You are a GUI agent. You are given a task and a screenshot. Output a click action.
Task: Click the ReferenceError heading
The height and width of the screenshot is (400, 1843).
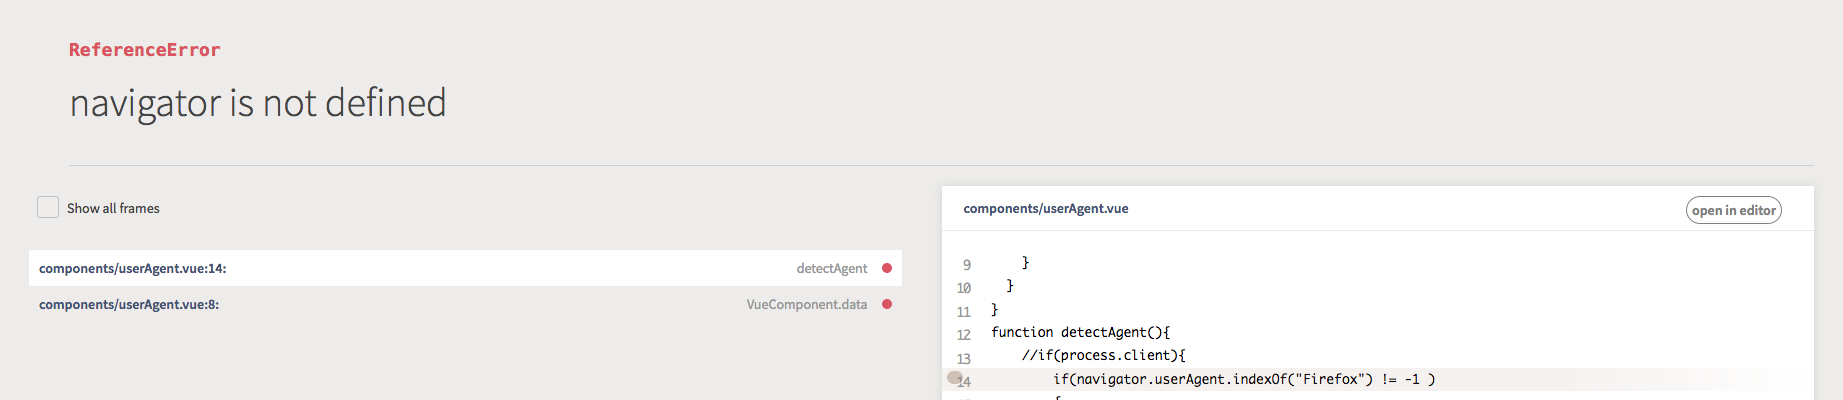(x=144, y=50)
